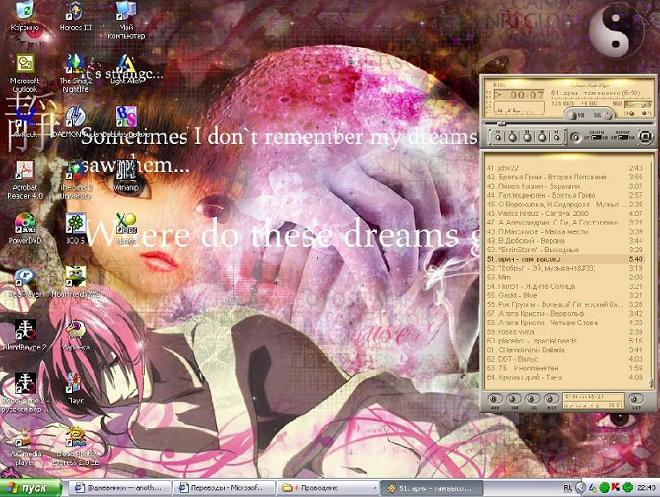
Task: Open the Start (пуск) menu
Action: click(30, 488)
